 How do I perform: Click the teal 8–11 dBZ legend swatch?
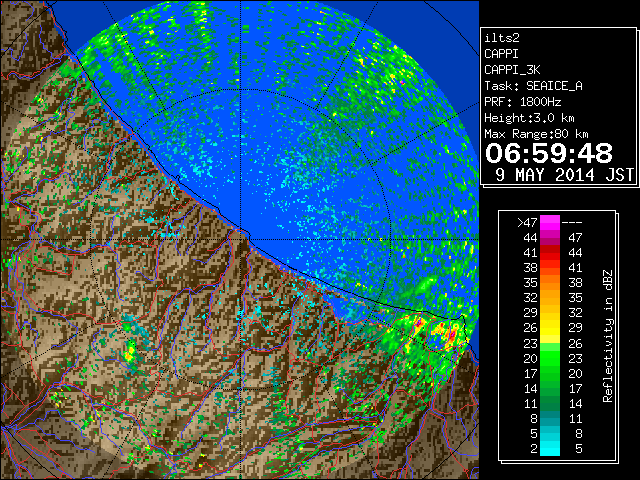click(x=550, y=418)
